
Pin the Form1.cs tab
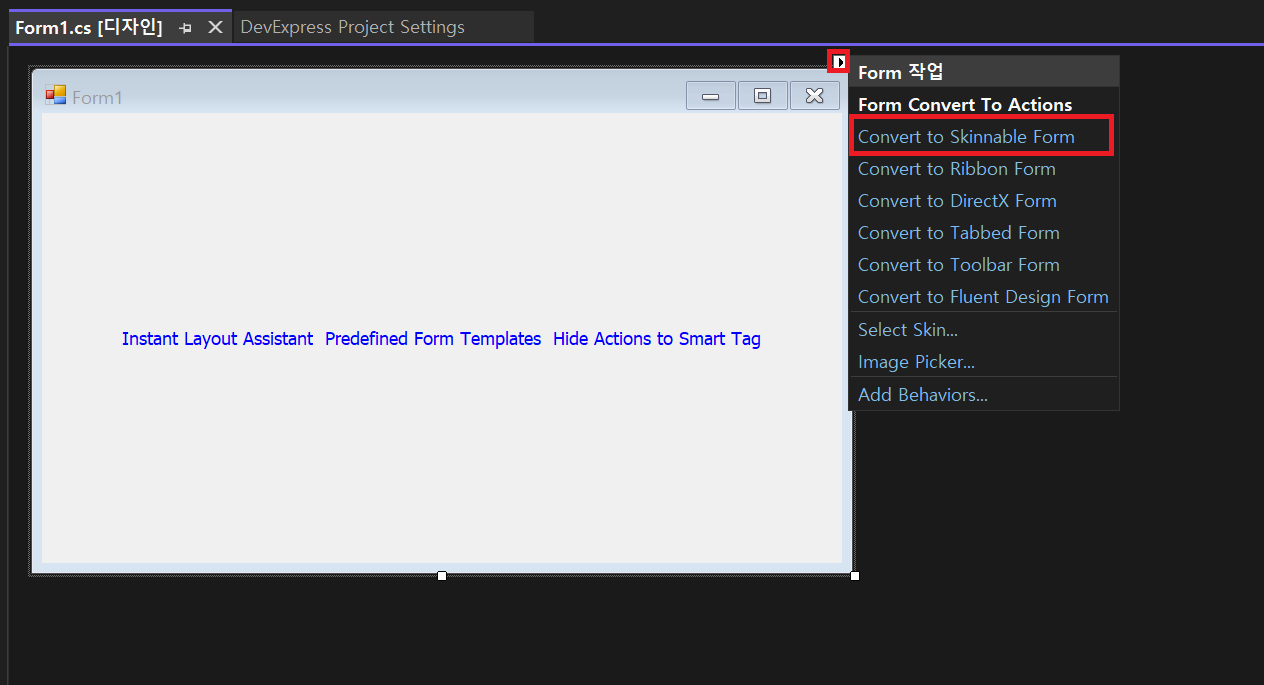(185, 28)
